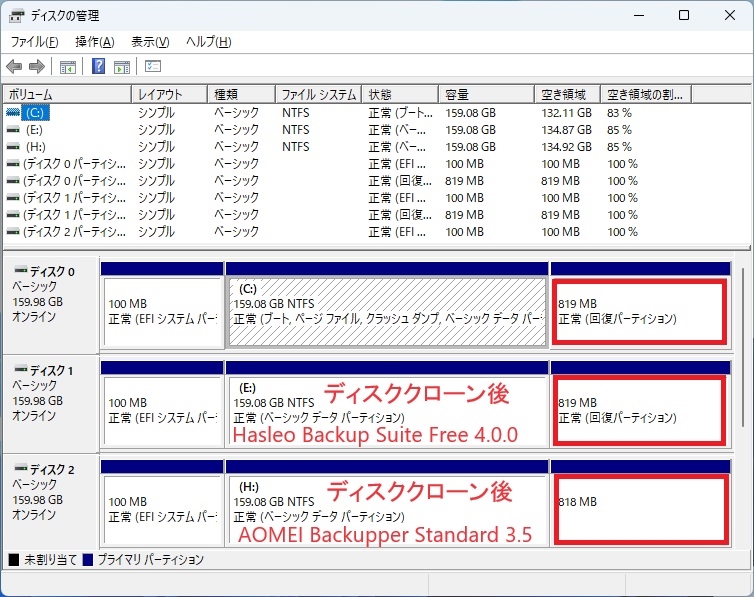Screen dimensions: 754x597
Task: Open the ヘルプ(H) menu
Action: click(x=209, y=42)
